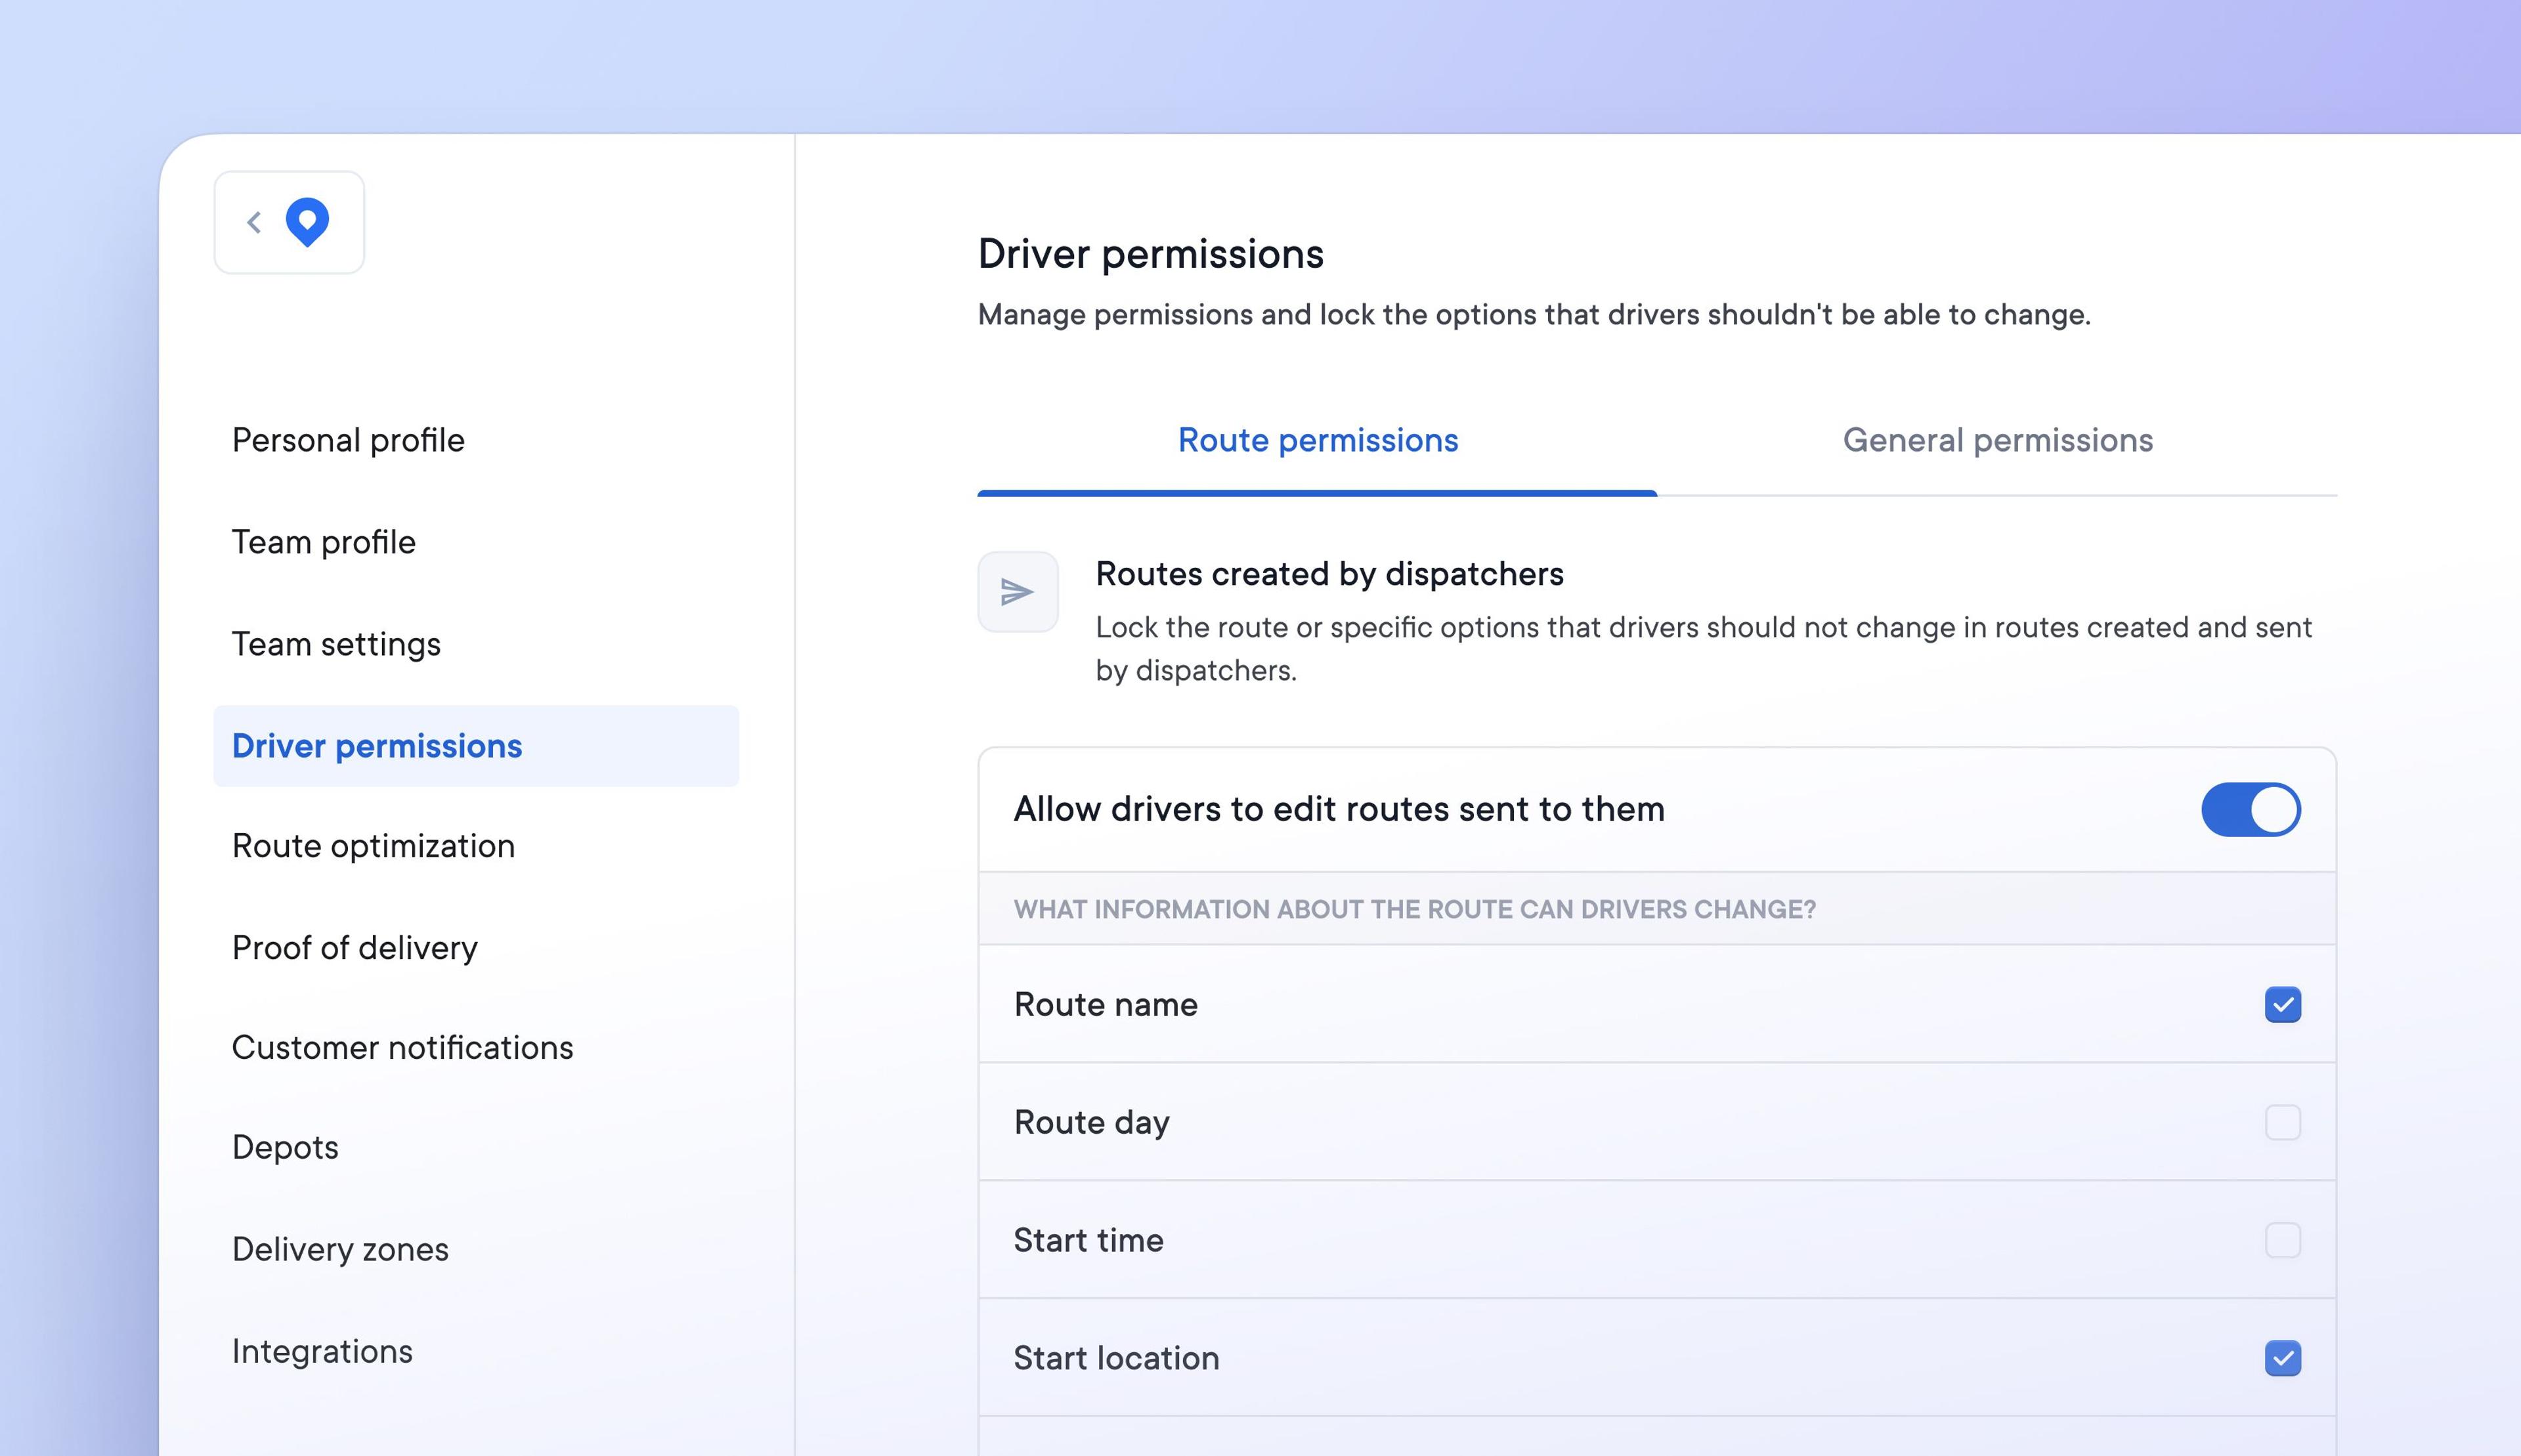Click the paper plane dispatcher icon
This screenshot has width=2521, height=1456.
click(x=1017, y=592)
